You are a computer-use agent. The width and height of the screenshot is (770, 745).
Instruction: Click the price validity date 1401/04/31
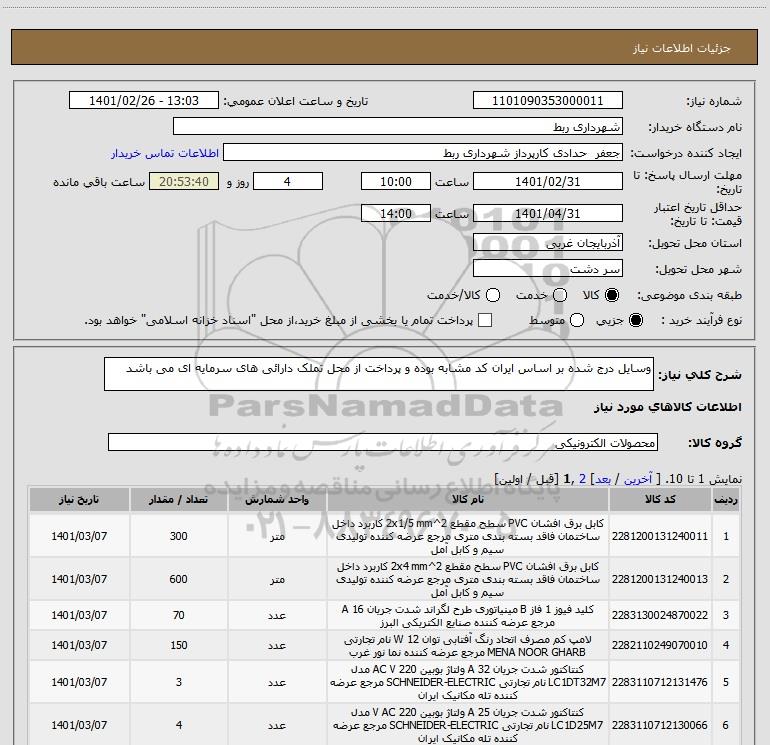tap(548, 213)
